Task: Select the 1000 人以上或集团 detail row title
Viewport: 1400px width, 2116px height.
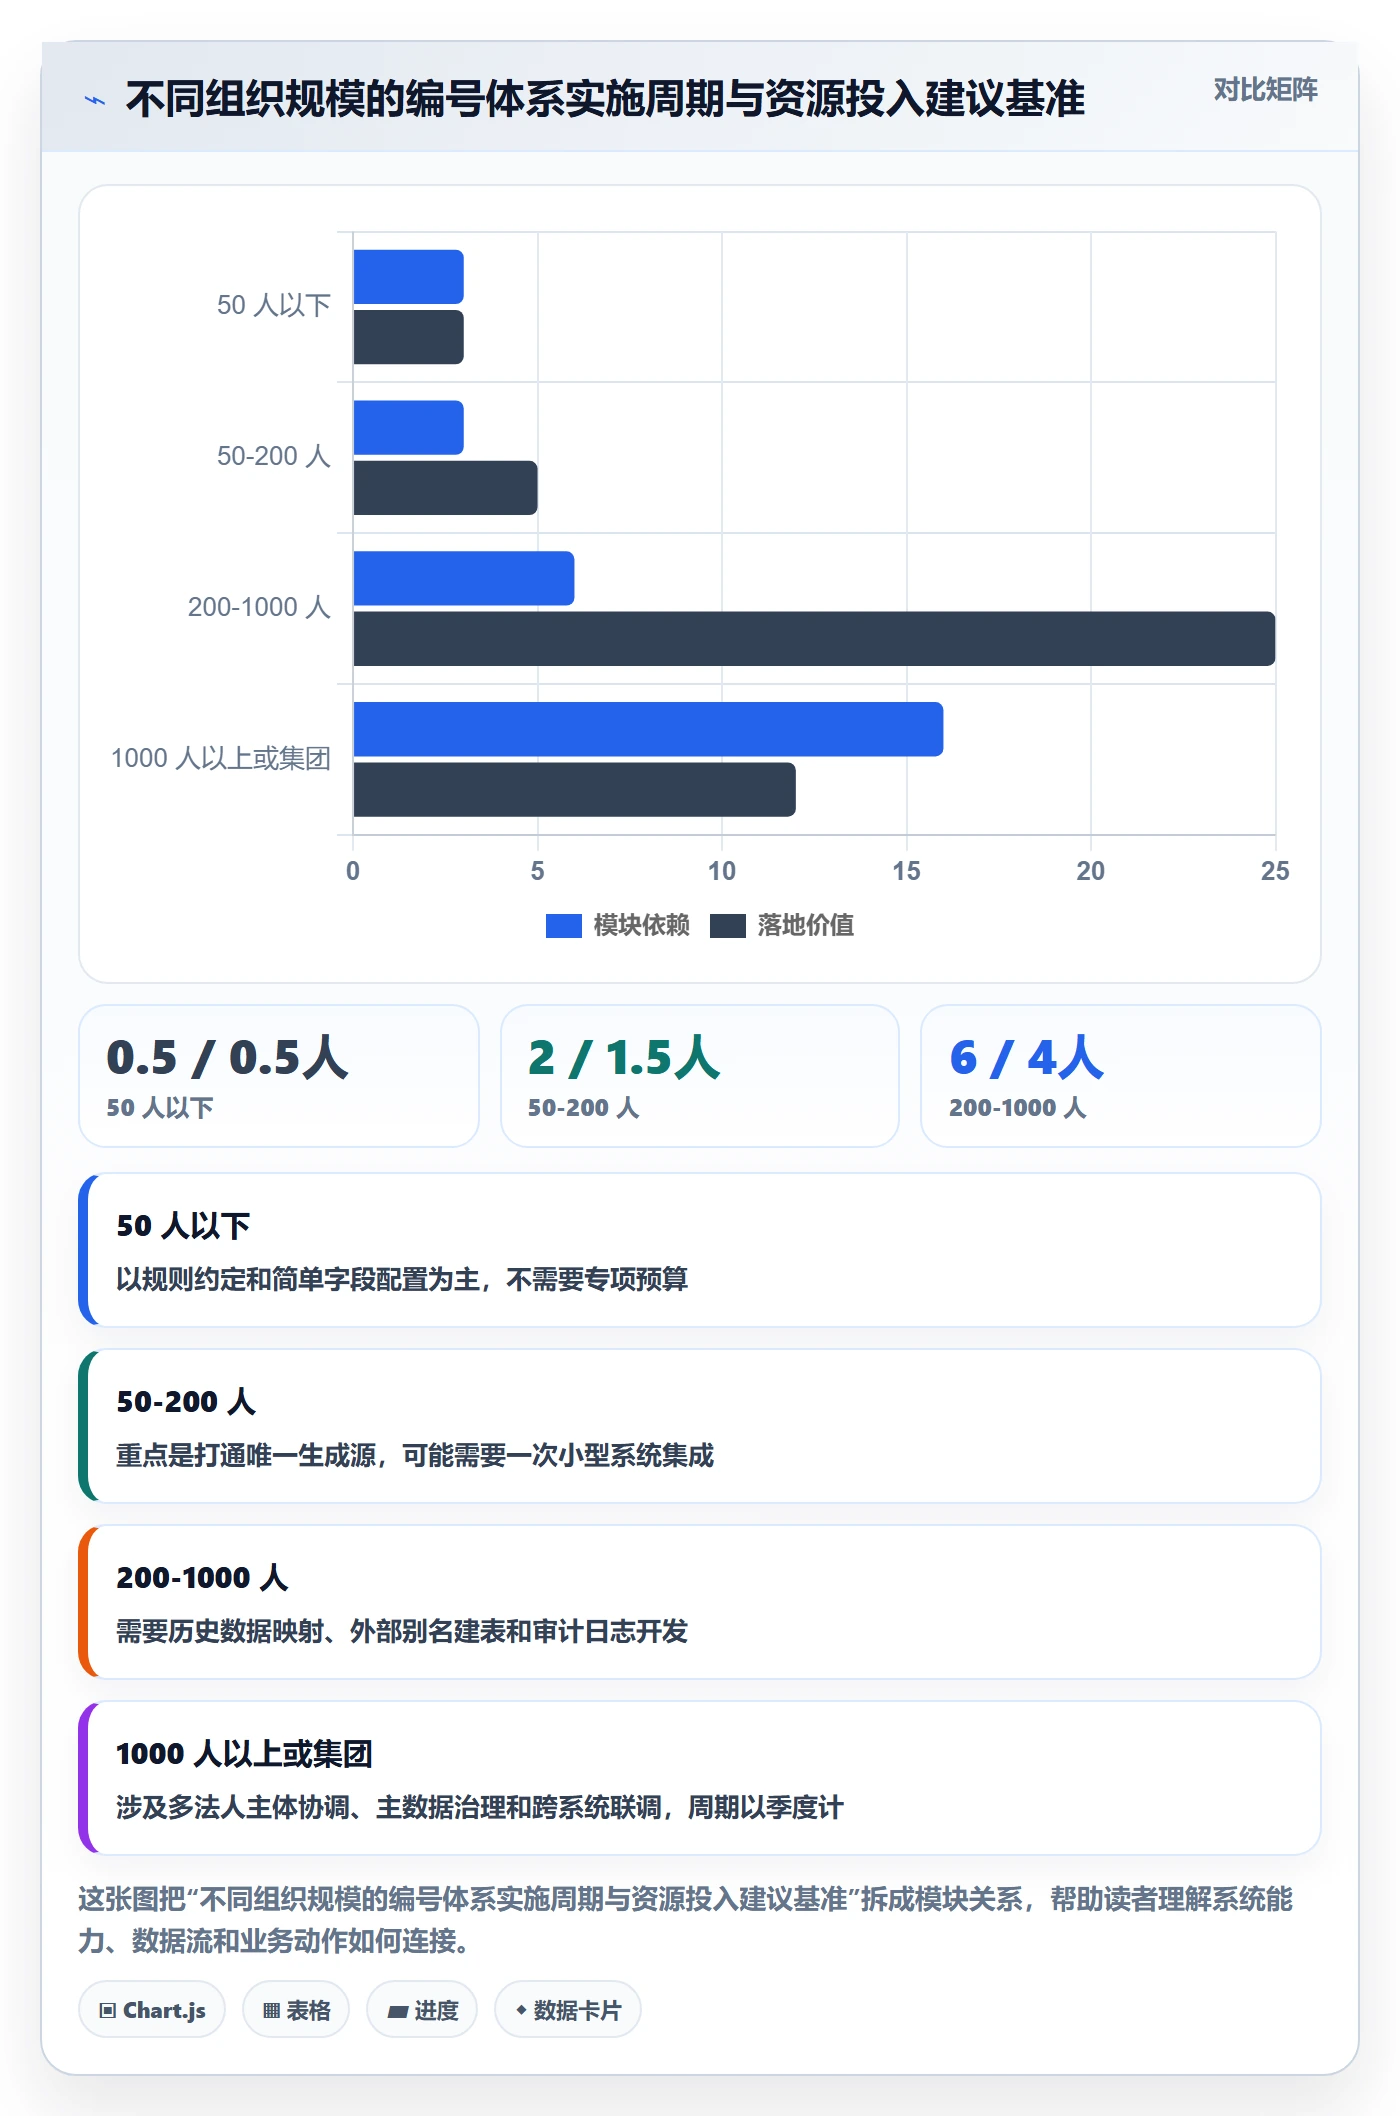Action: click(244, 1754)
